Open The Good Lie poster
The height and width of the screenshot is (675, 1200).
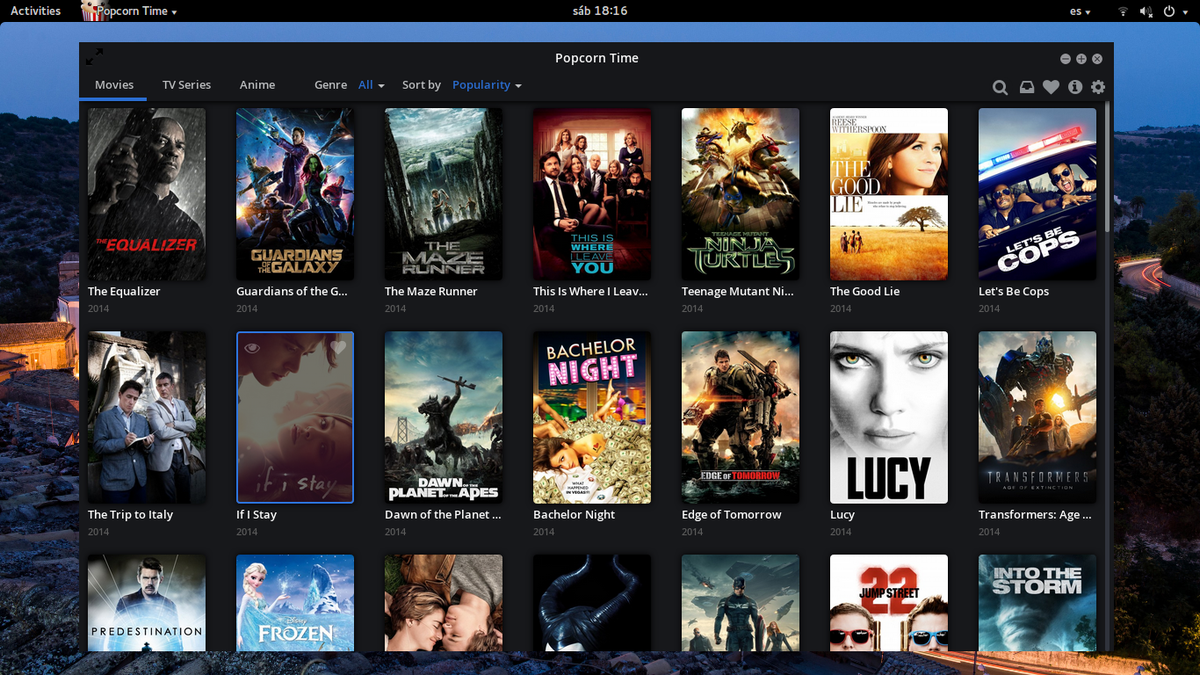[x=889, y=194]
